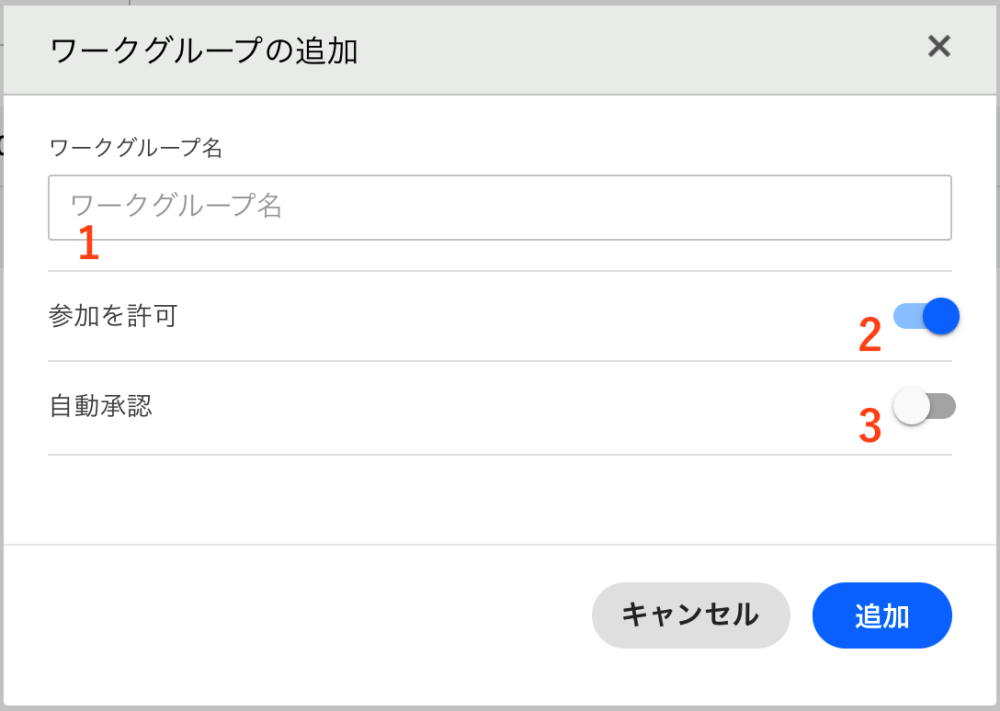Click the red number 1 annotation

(89, 245)
